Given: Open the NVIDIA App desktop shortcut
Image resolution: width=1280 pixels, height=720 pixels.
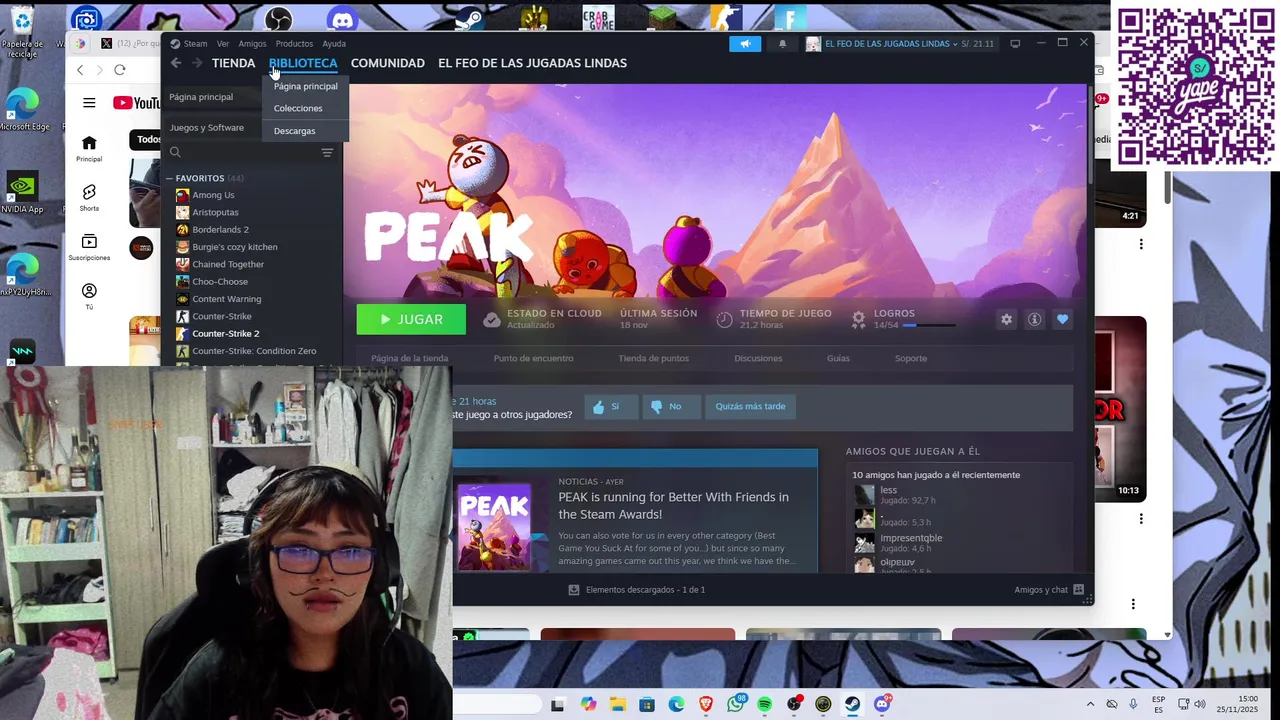Looking at the screenshot, I should click(22, 193).
